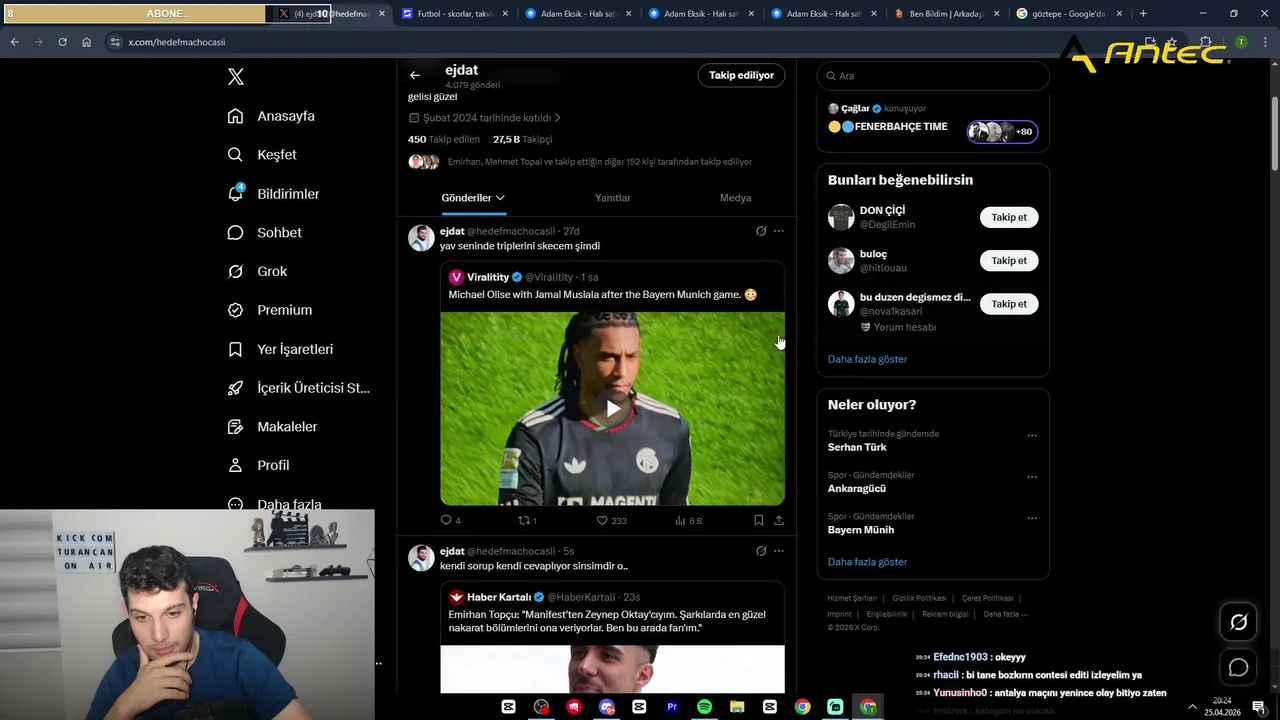The height and width of the screenshot is (720, 1280).
Task: Toggle Takip ediliyor follow button
Action: (741, 75)
